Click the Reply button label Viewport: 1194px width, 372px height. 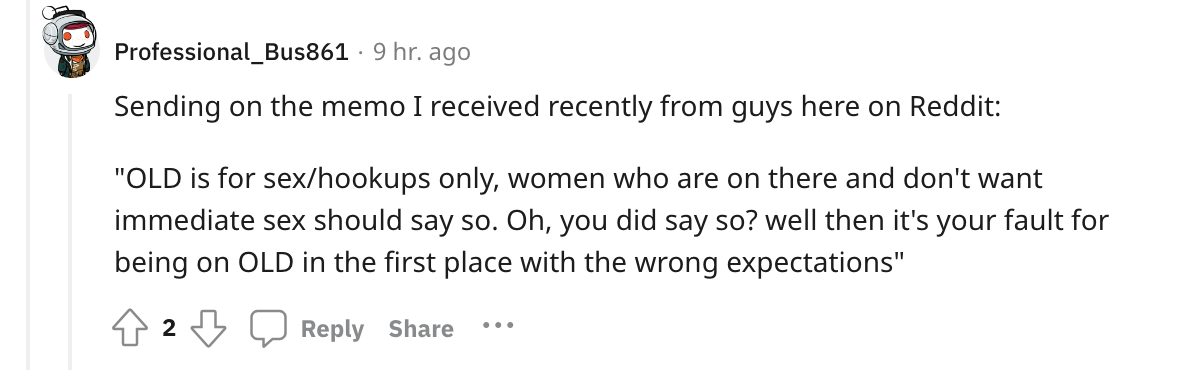332,329
